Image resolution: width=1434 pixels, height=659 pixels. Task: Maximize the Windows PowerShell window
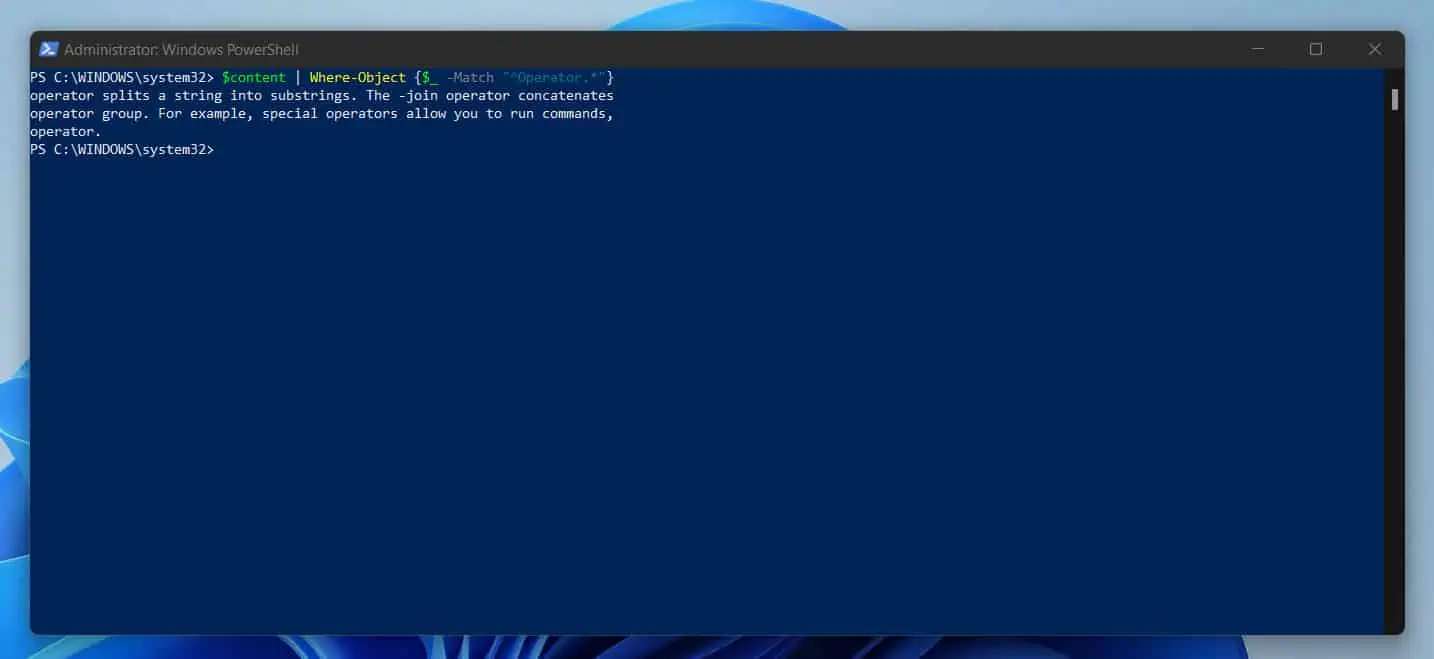point(1316,49)
